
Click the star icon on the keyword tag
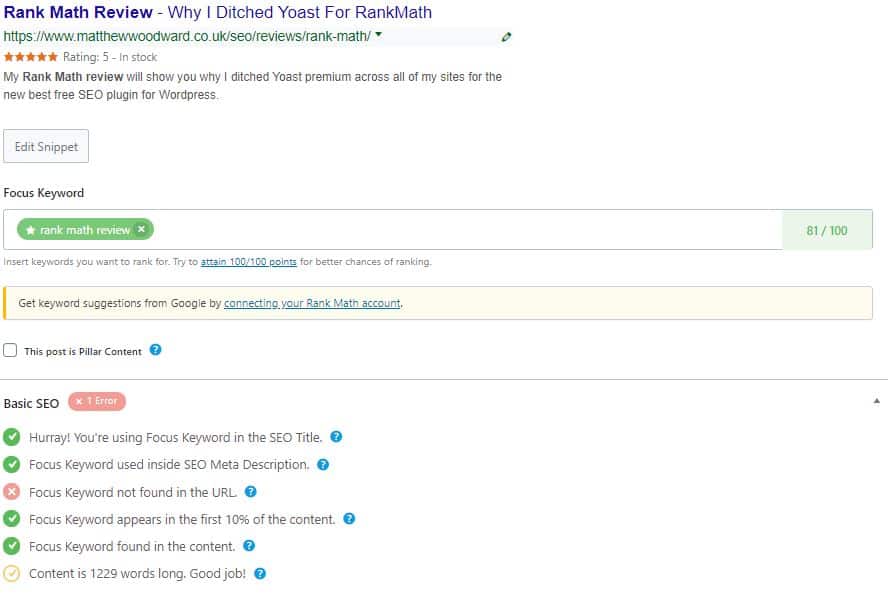tap(31, 230)
